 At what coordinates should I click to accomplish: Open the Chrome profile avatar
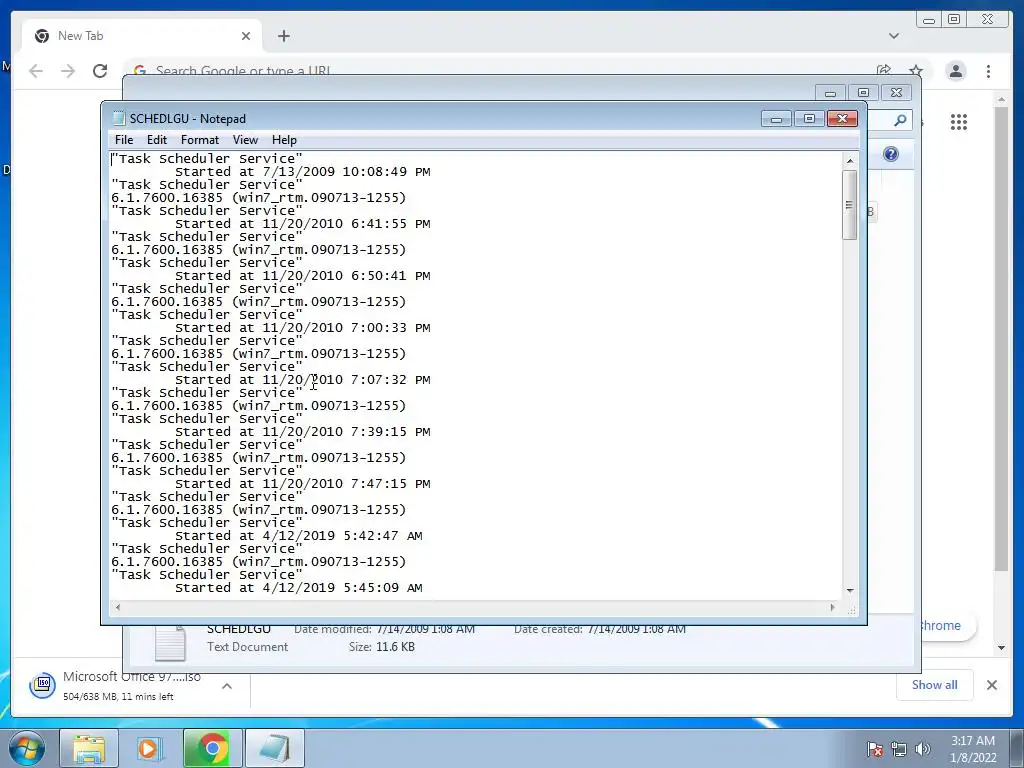pos(955,71)
